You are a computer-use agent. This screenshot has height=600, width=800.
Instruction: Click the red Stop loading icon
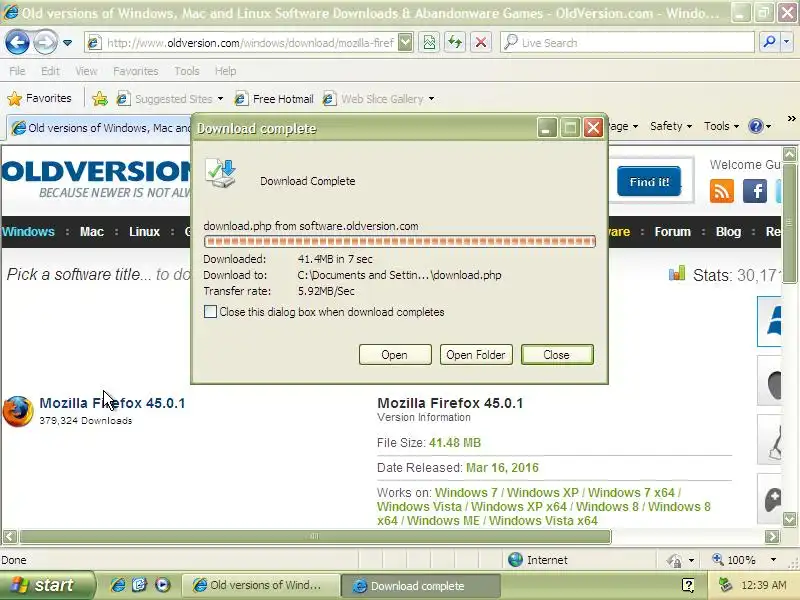pyautogui.click(x=481, y=43)
